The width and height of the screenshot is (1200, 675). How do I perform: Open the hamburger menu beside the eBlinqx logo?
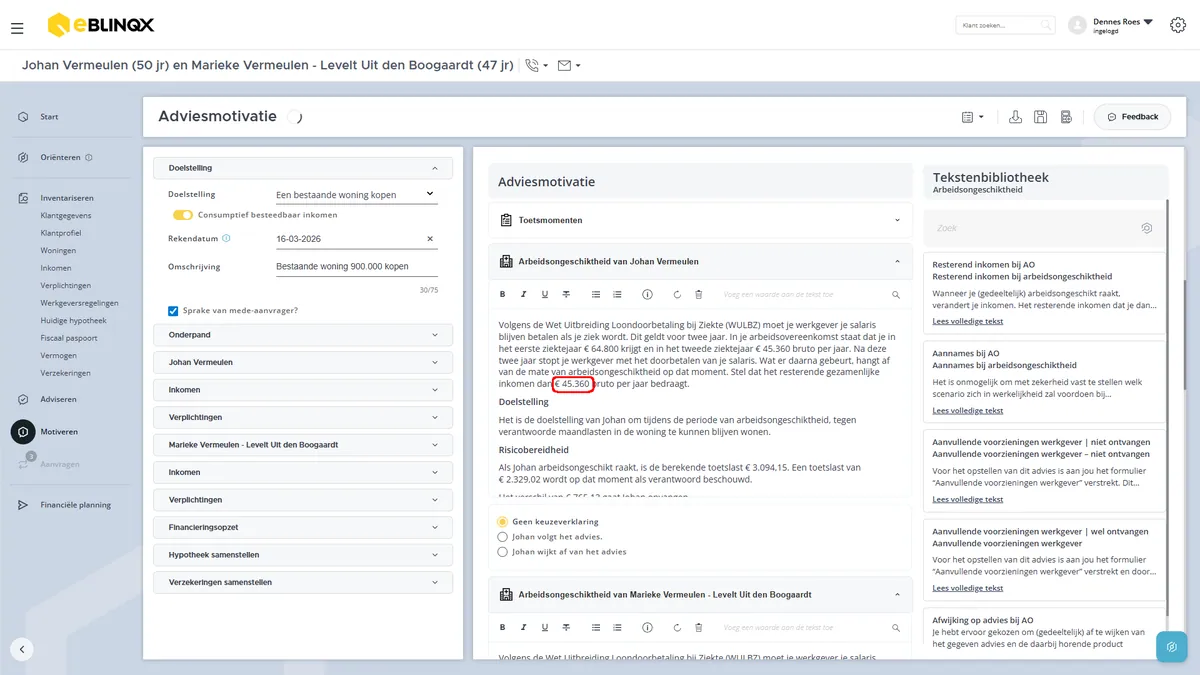coord(17,28)
